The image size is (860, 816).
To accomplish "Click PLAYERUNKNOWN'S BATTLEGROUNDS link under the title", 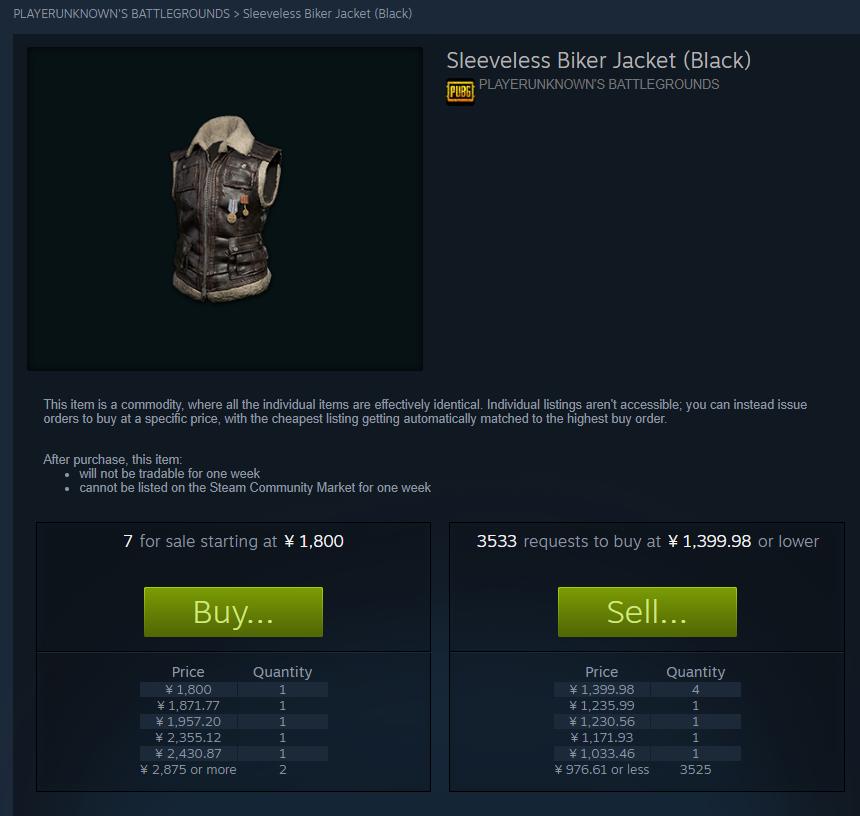I will coord(599,84).
